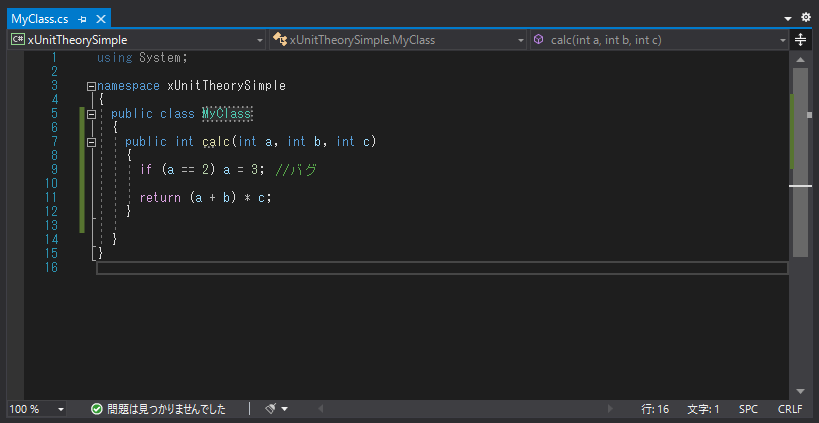Viewport: 819px width, 423px height.
Task: Collapse the calc method block
Action: [91, 142]
